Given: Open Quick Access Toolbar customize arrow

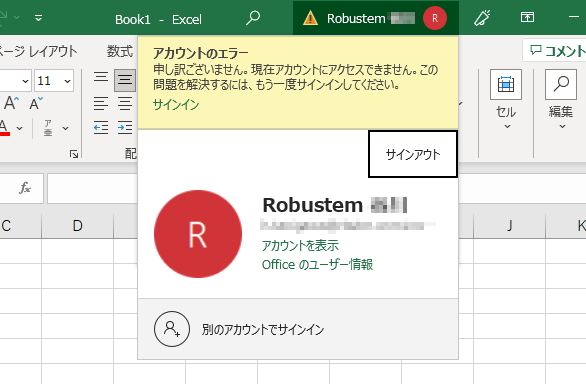Looking at the screenshot, I should 38,18.
